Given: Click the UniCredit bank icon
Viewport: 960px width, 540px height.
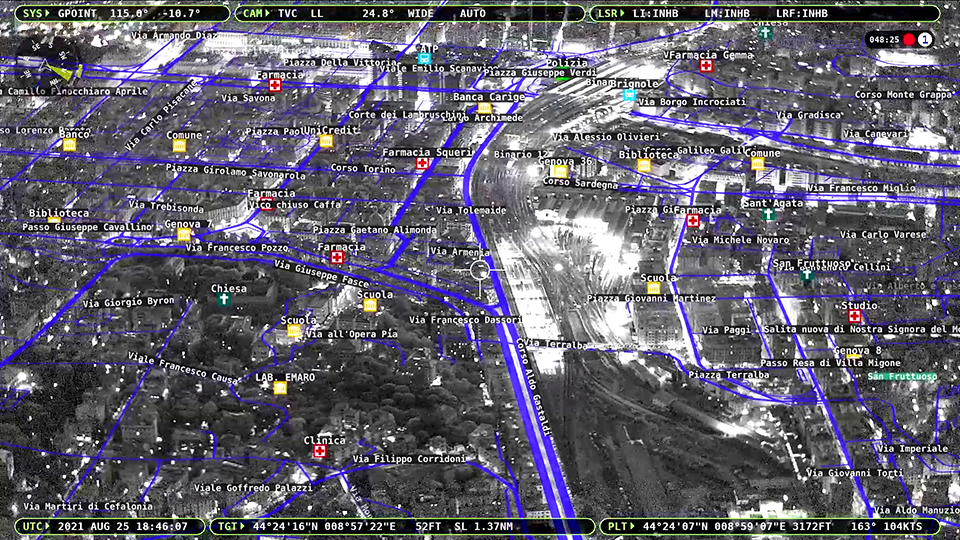Looking at the screenshot, I should [x=326, y=141].
